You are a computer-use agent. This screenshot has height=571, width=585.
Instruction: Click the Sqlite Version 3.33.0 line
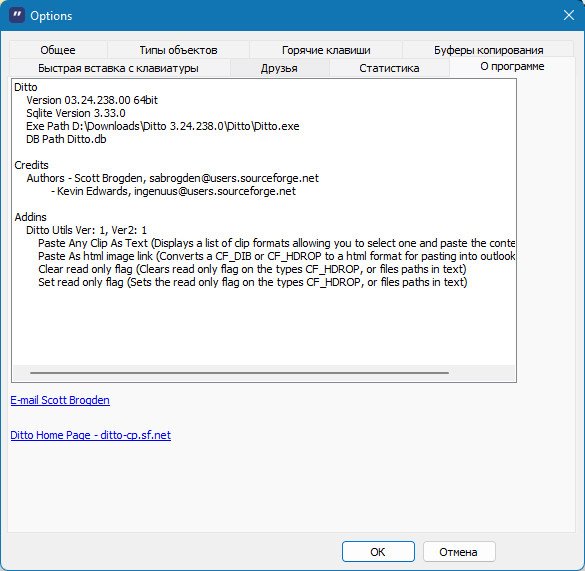[x=76, y=113]
